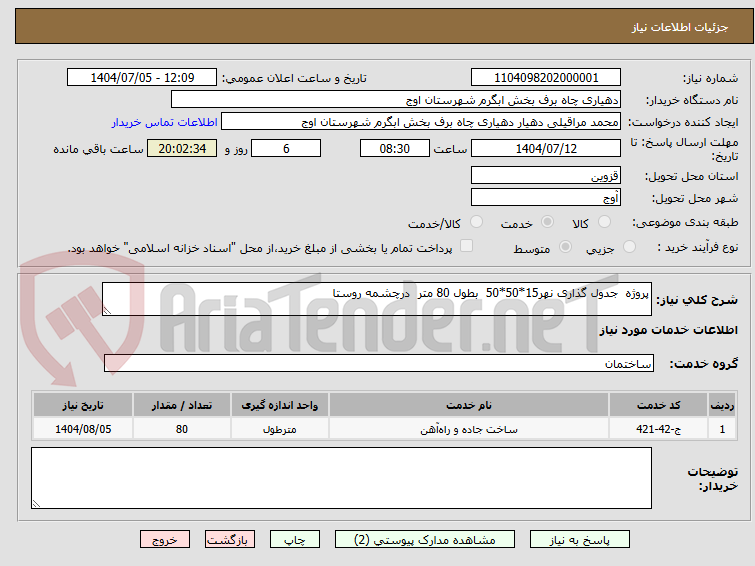Click the بازگشت back button

pos(230,540)
